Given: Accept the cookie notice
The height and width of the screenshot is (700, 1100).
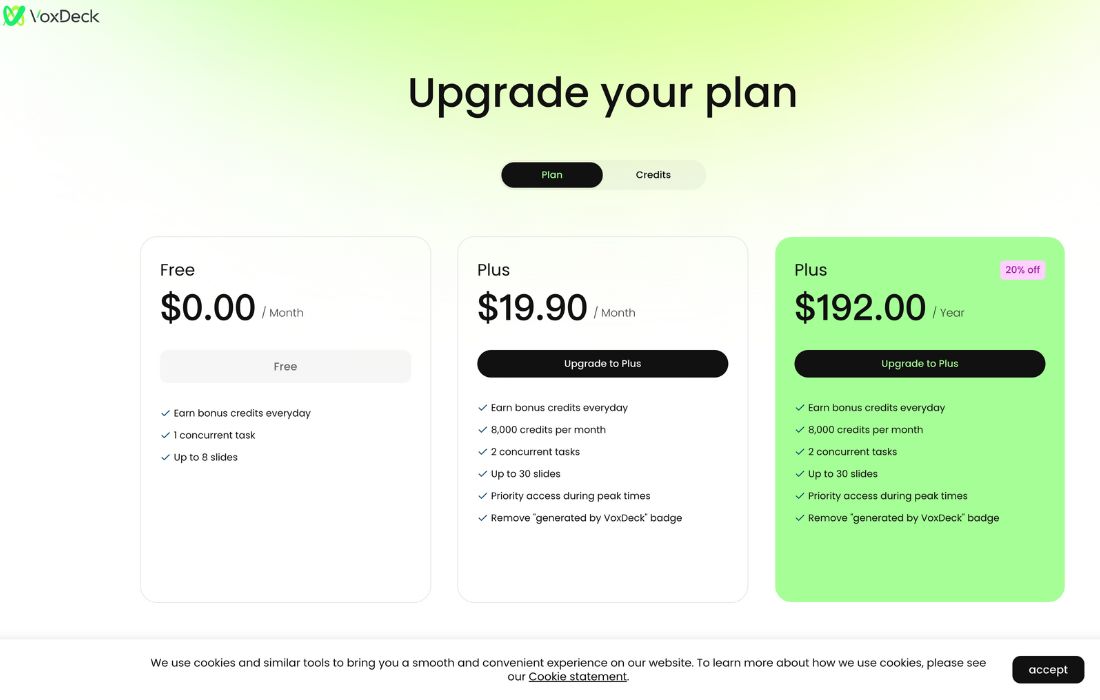Looking at the screenshot, I should click(1047, 669).
